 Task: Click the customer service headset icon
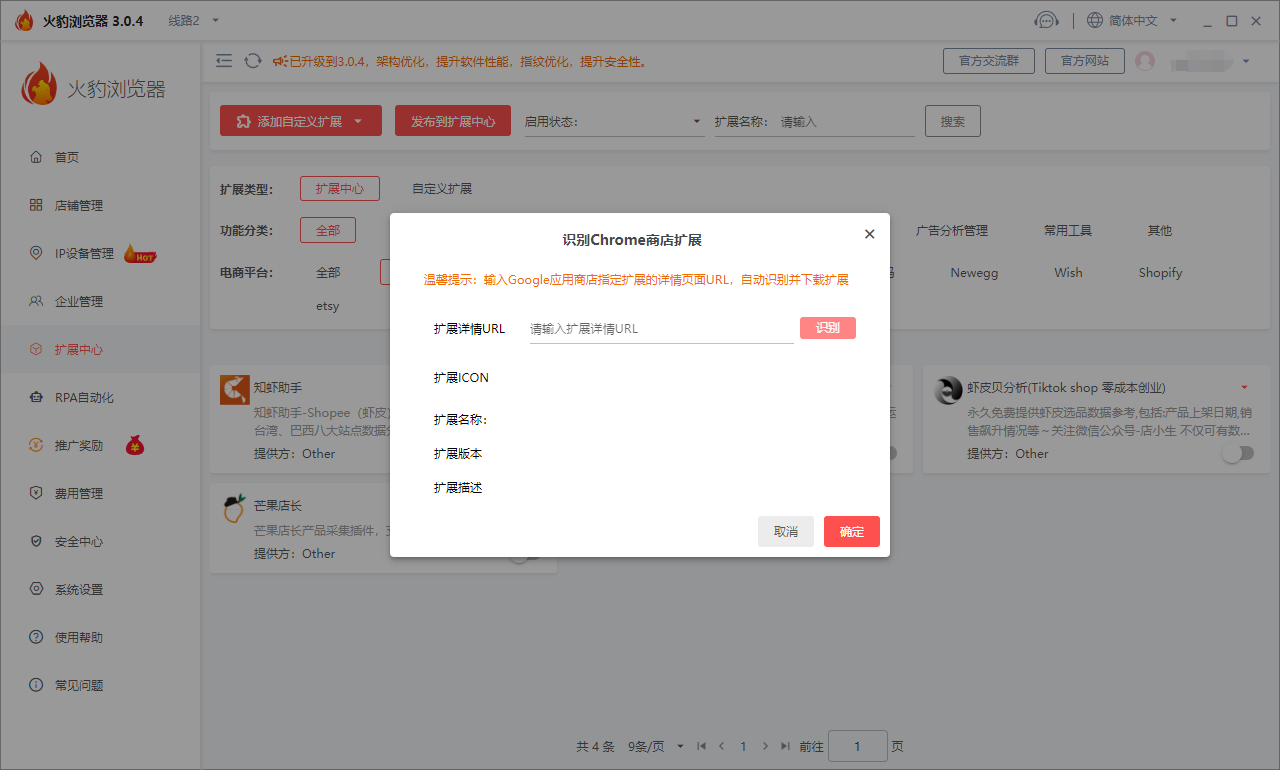point(1046,21)
